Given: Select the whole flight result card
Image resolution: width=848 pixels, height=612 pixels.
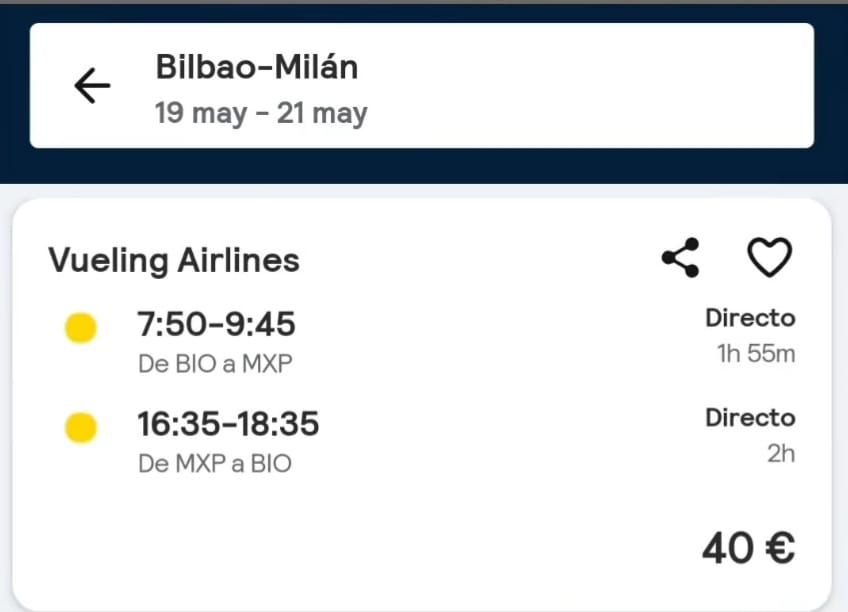Looking at the screenshot, I should [x=424, y=400].
